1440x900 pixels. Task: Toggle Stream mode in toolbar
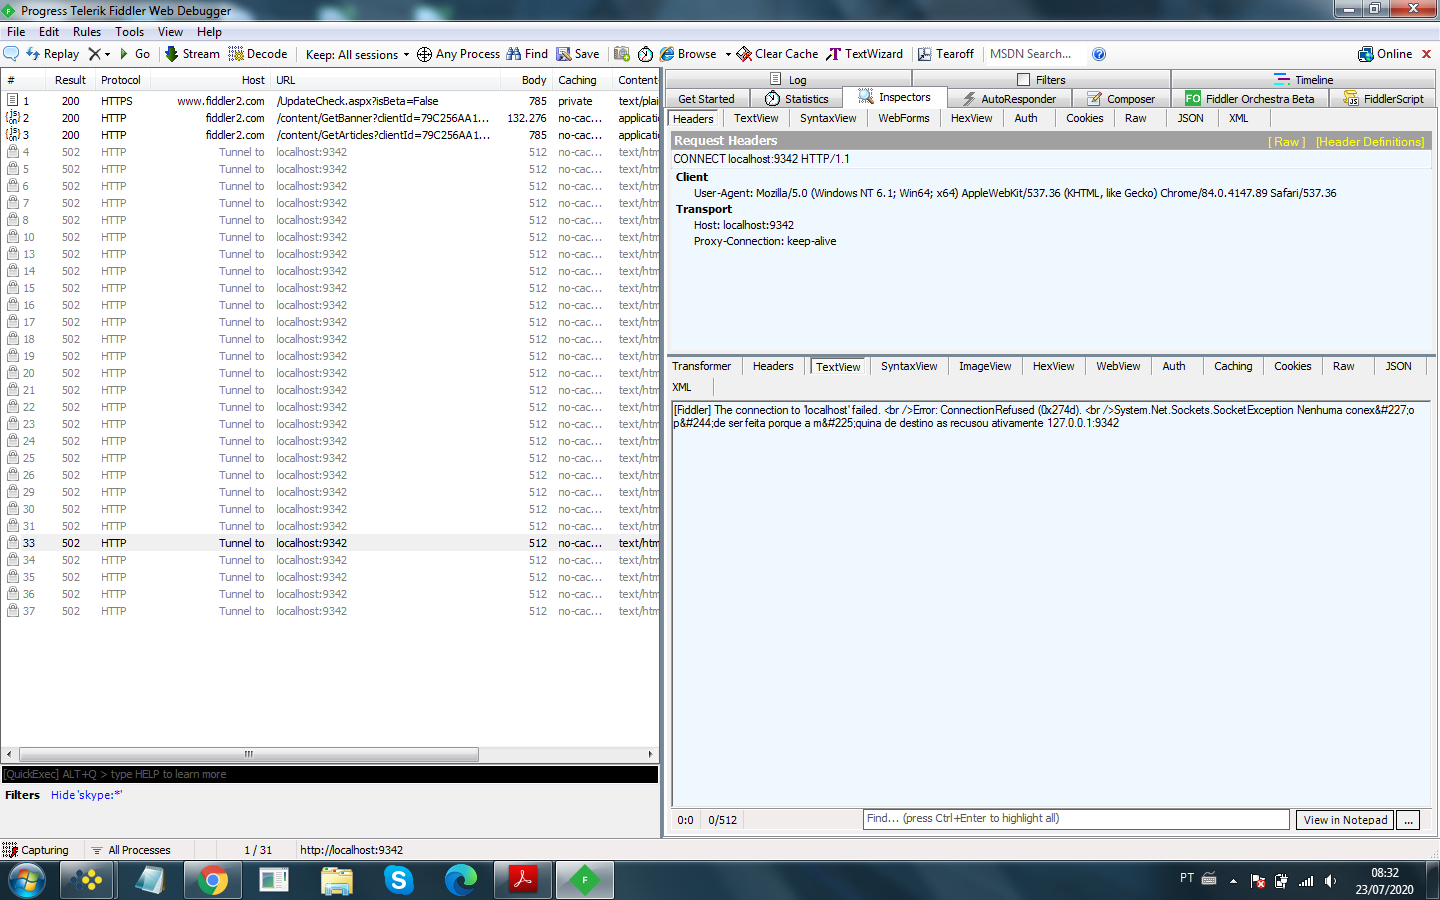point(192,54)
